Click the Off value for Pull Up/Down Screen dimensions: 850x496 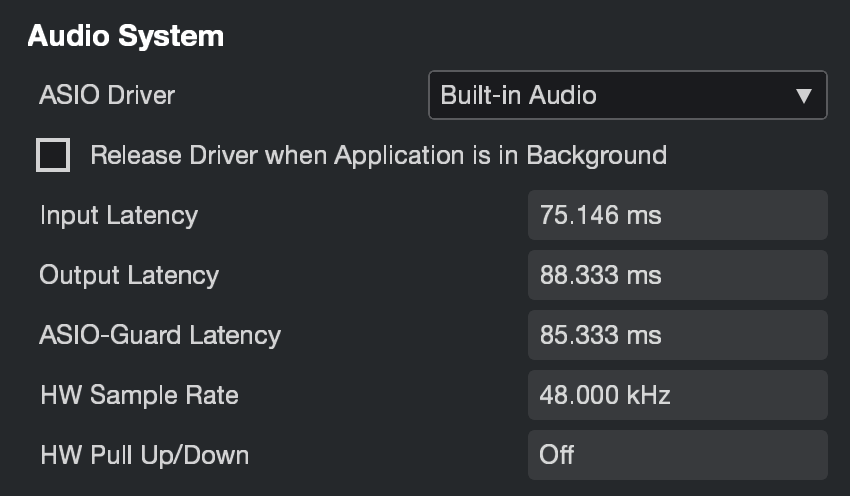(557, 455)
